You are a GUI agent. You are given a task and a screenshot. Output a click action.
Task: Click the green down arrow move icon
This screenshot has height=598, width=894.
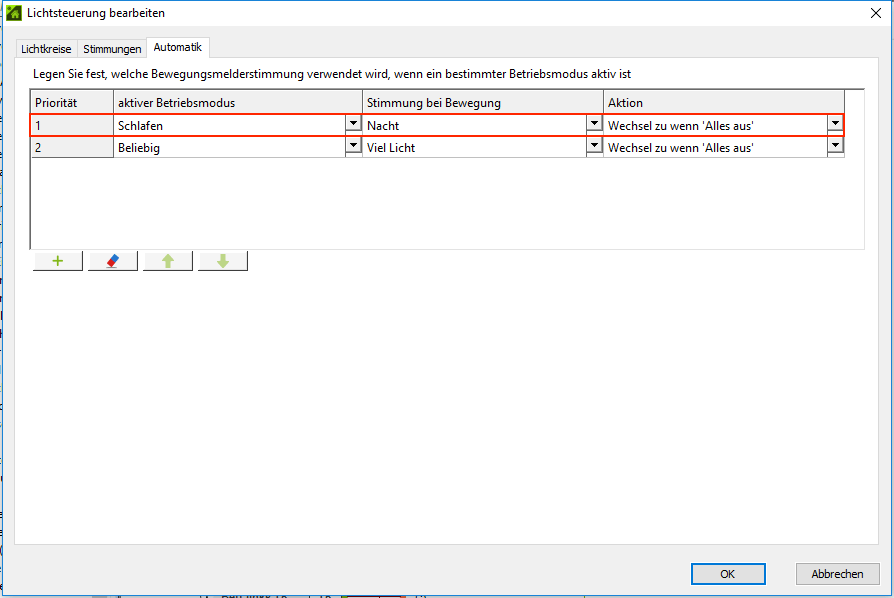click(x=223, y=261)
